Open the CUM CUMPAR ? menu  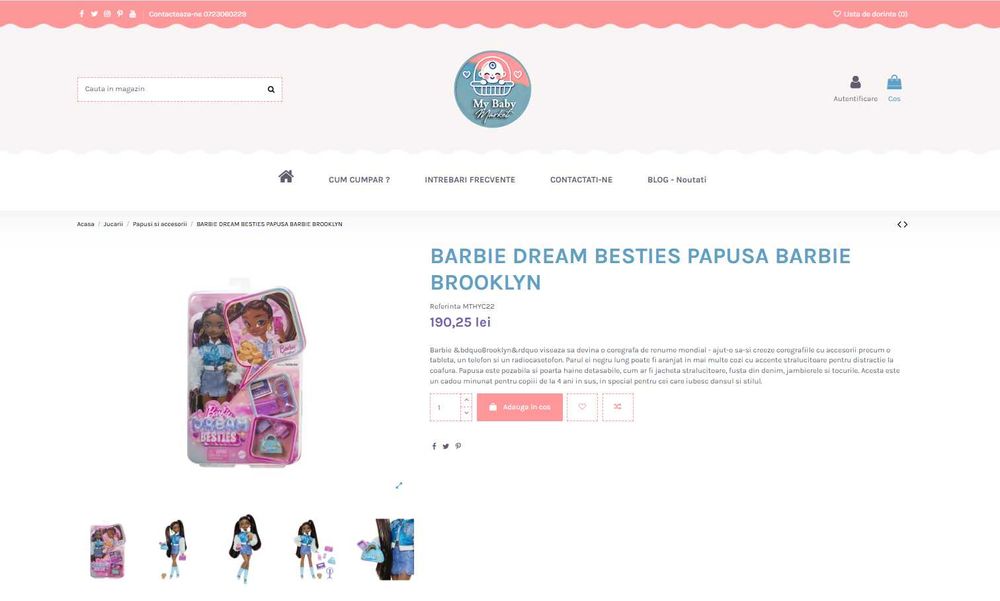click(359, 180)
